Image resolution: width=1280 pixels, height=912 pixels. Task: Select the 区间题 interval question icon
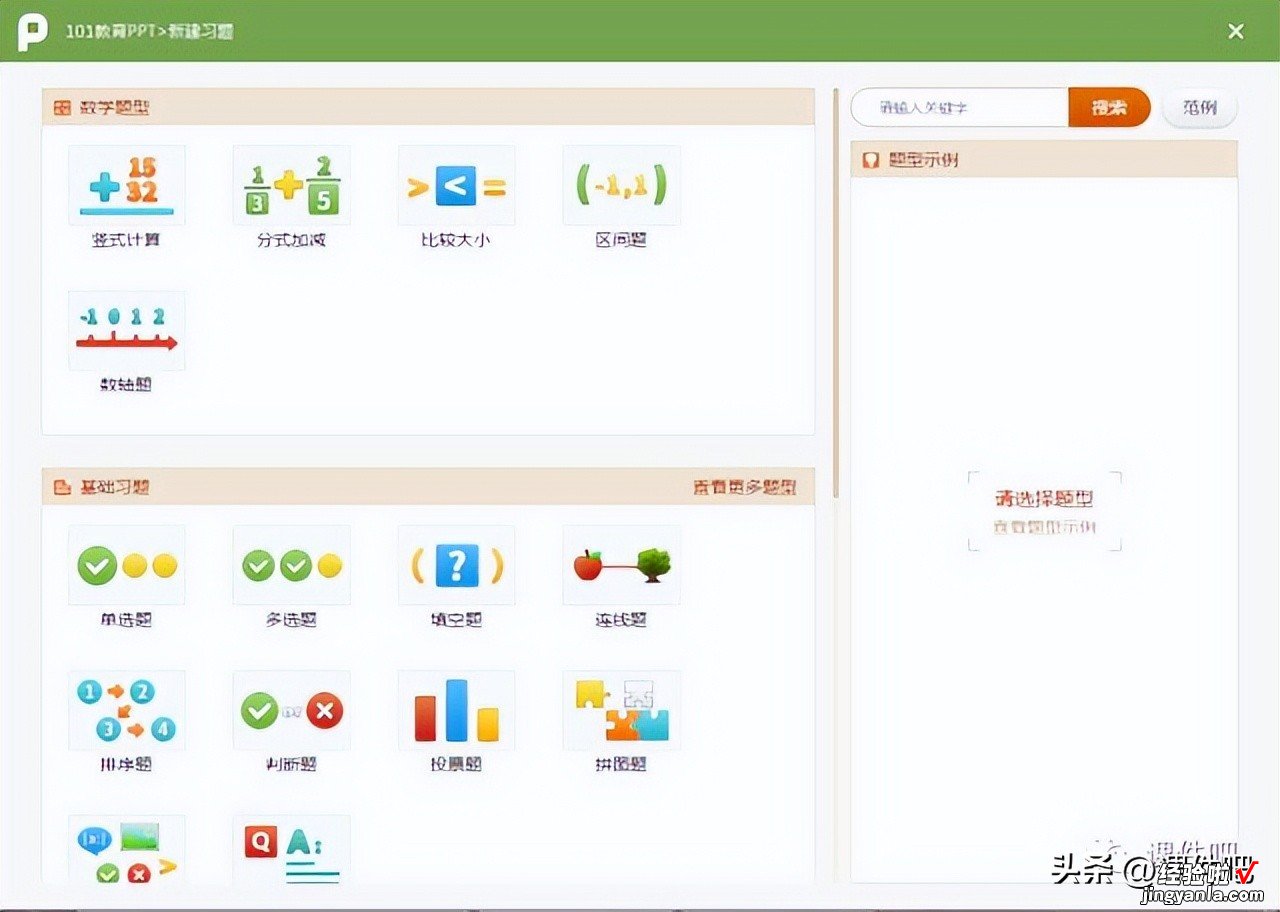(621, 186)
